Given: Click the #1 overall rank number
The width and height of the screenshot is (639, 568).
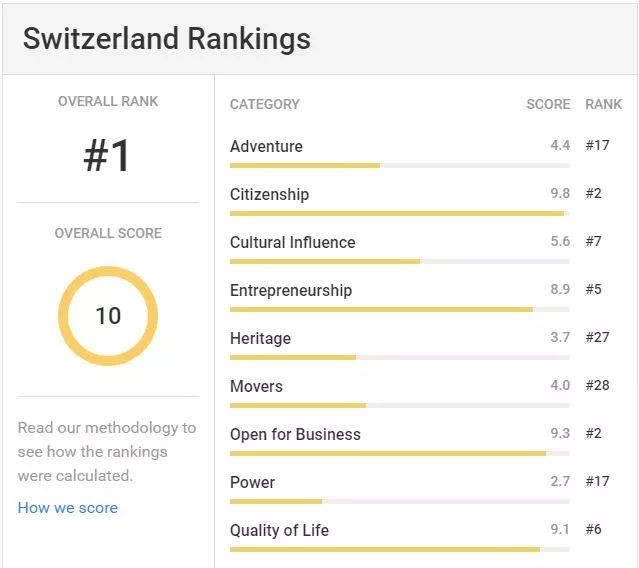Looking at the screenshot, I should point(107,156).
